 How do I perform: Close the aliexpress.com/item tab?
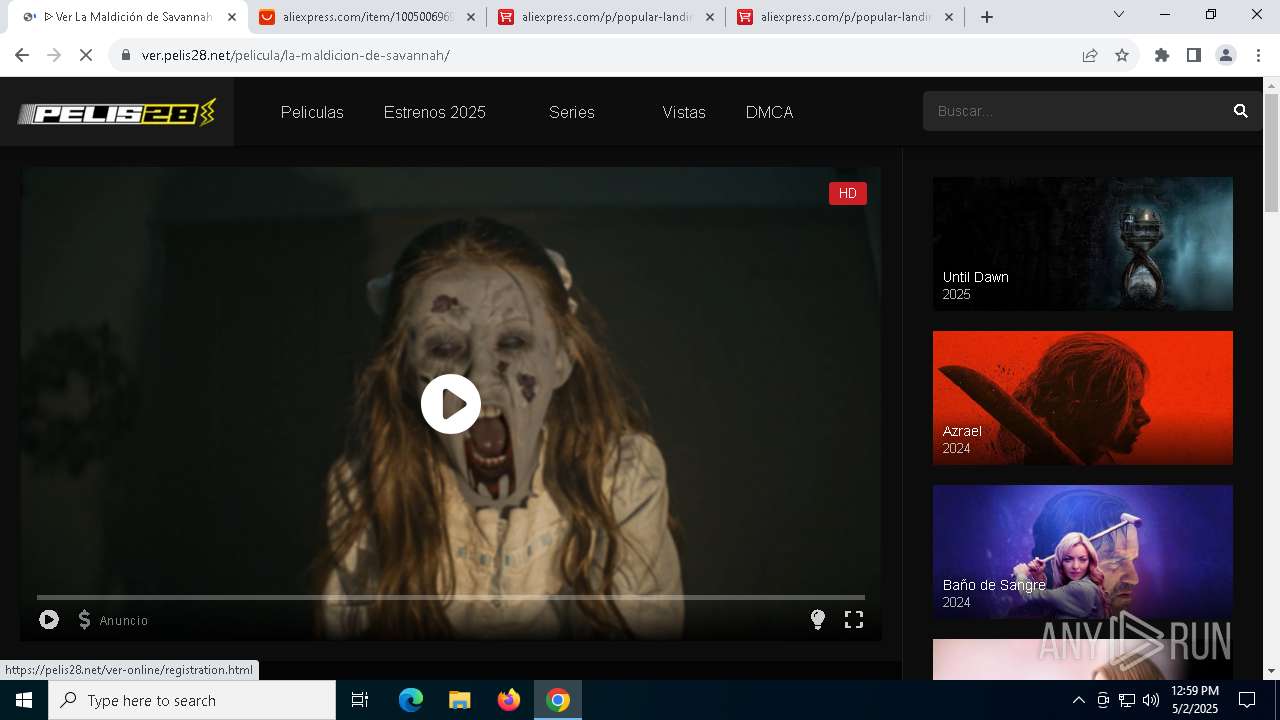[x=471, y=17]
